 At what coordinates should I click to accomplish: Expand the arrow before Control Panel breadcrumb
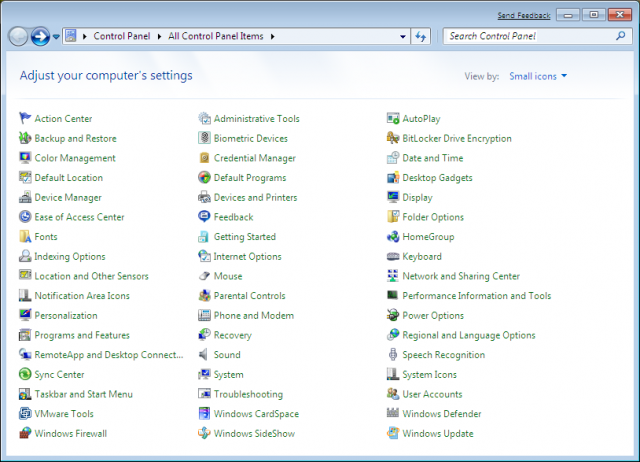[85, 36]
